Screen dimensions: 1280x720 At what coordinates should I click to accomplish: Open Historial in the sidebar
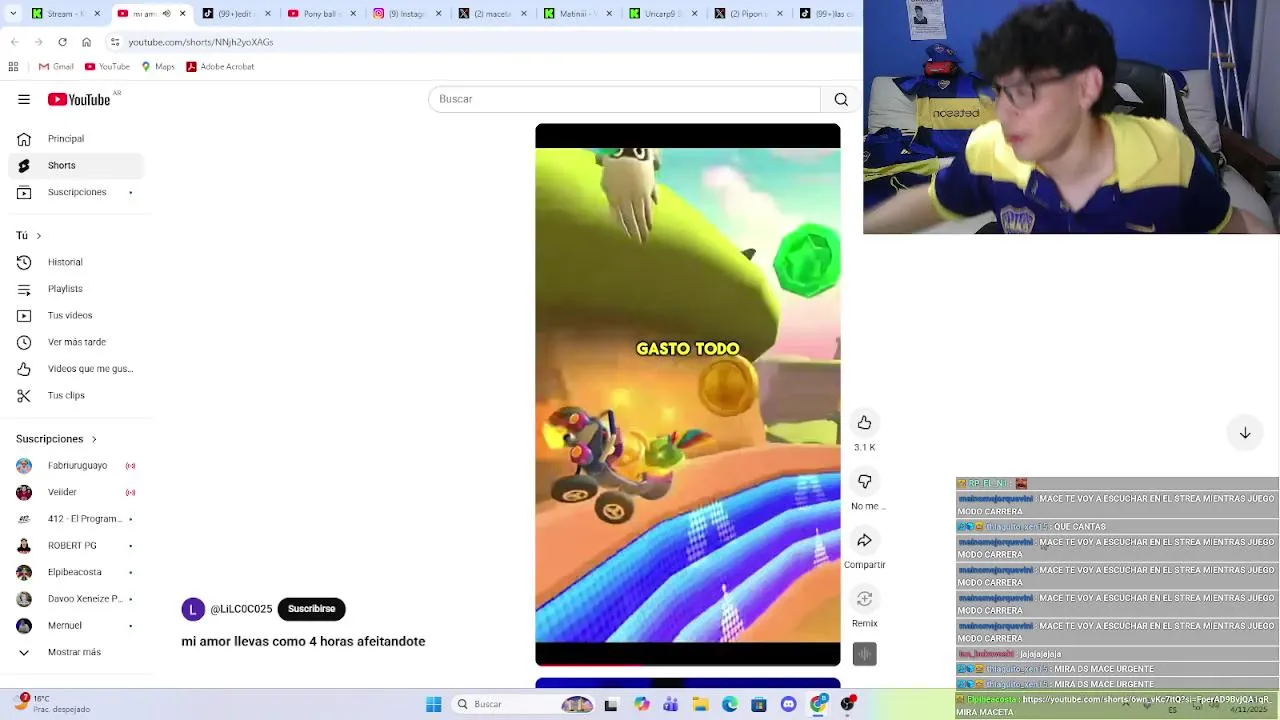[76, 262]
